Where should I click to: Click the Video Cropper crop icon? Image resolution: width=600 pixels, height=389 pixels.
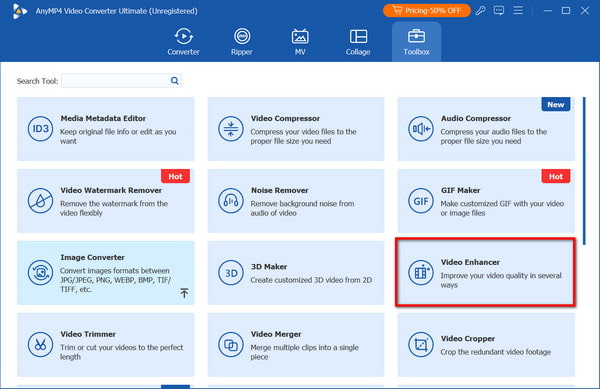click(421, 345)
